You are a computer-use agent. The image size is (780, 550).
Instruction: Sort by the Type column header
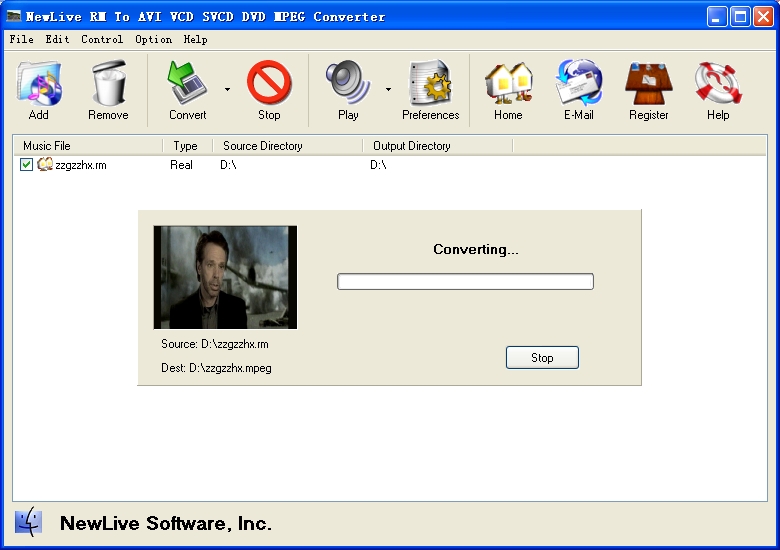point(188,146)
